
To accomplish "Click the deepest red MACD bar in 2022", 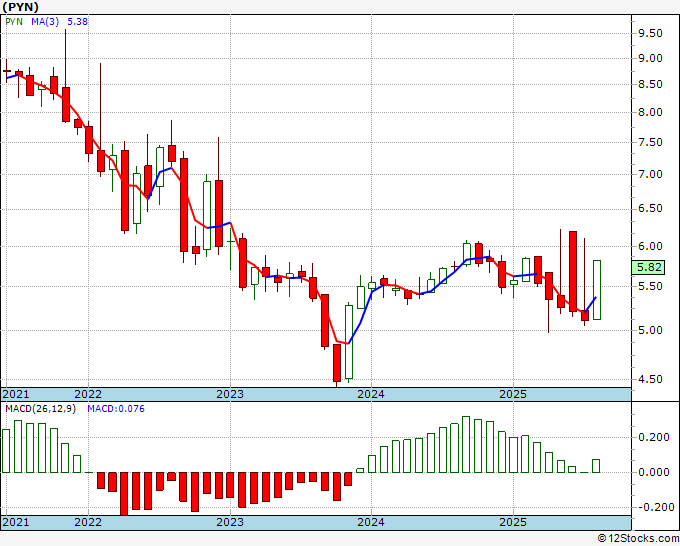I will point(124,494).
